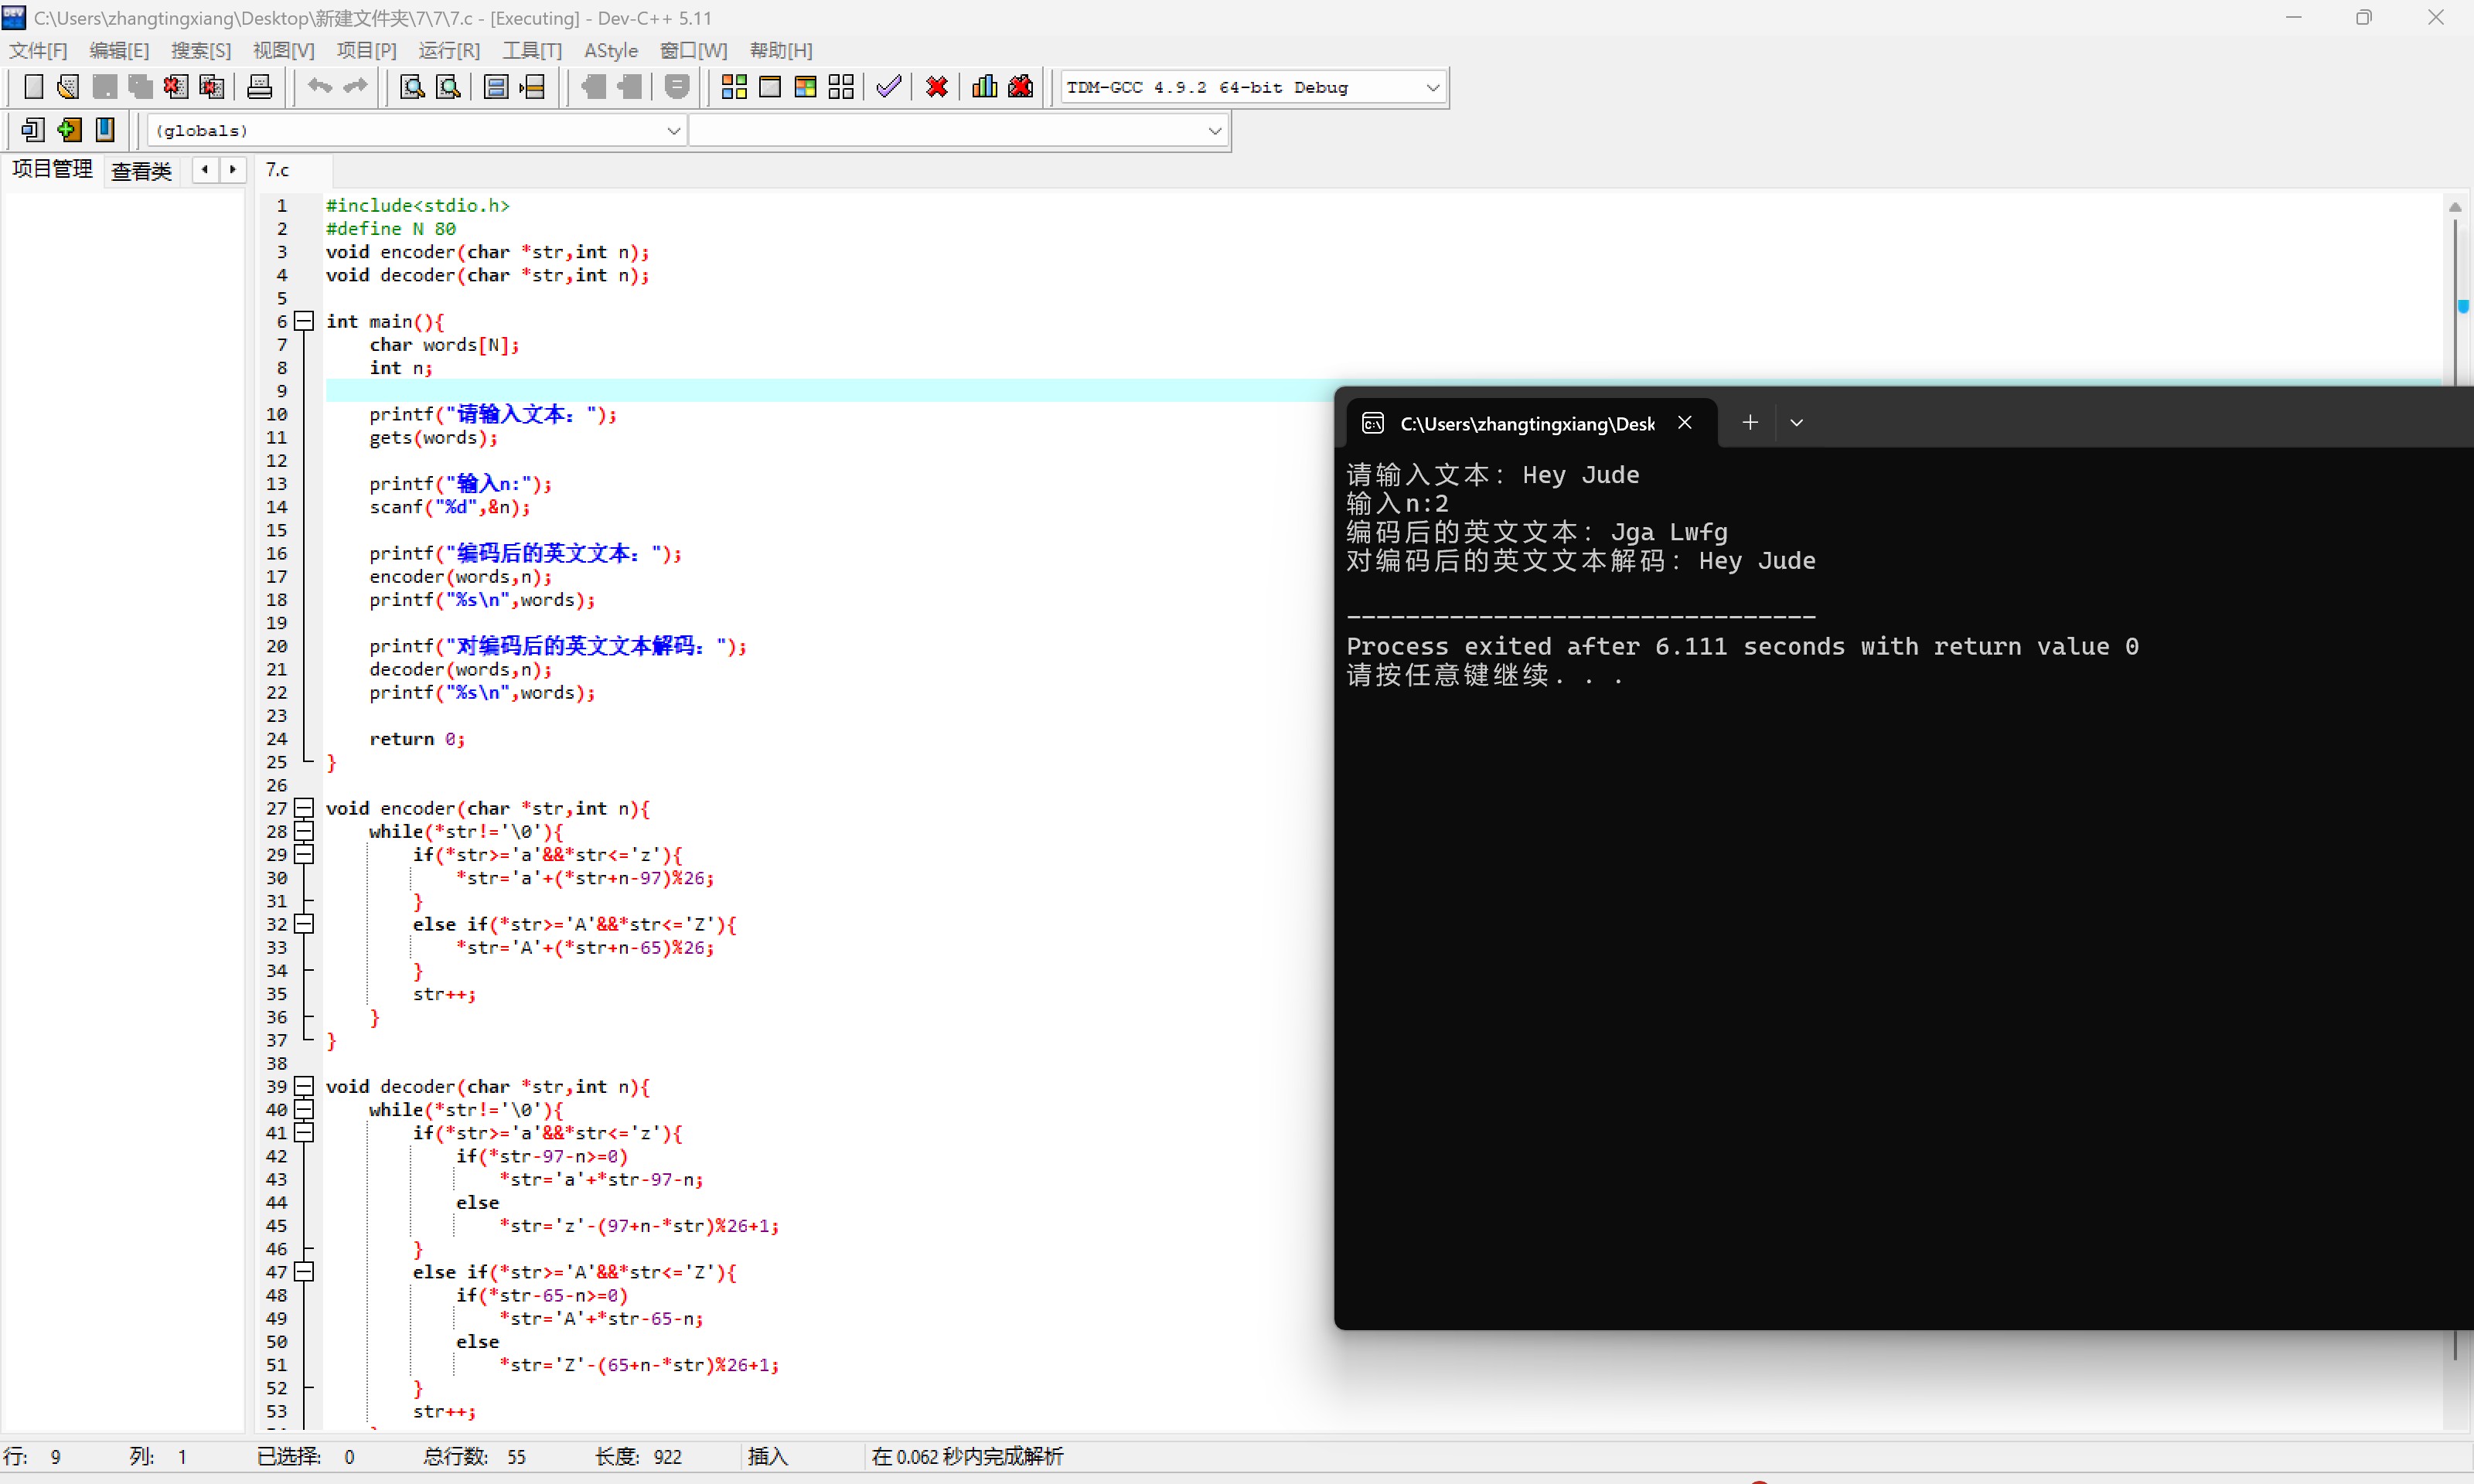The width and height of the screenshot is (2474, 1484).
Task: Expand the (globals) scope dropdown
Action: point(673,131)
